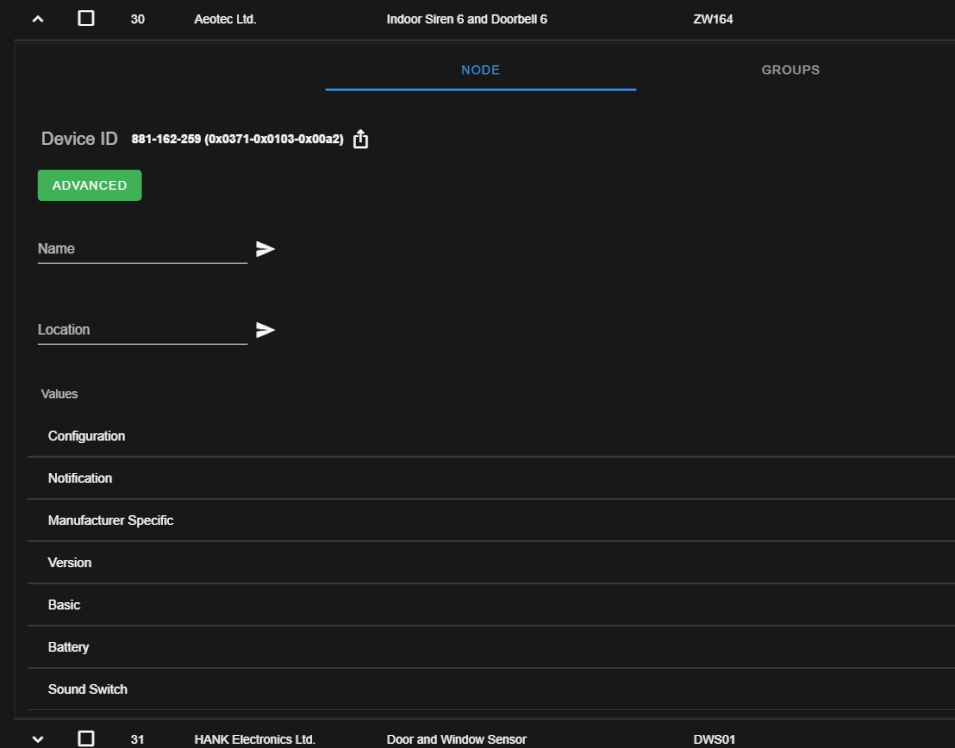Focus the Location input field

[141, 330]
